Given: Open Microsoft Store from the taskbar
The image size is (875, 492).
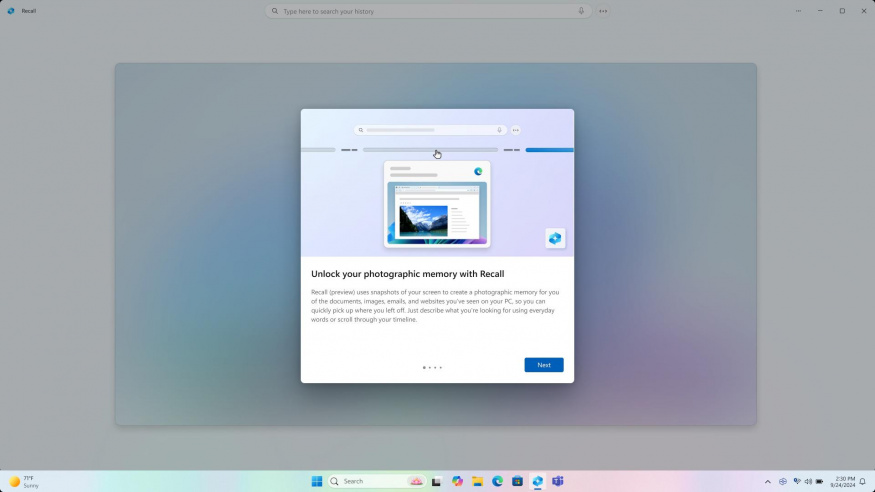Looking at the screenshot, I should (517, 481).
